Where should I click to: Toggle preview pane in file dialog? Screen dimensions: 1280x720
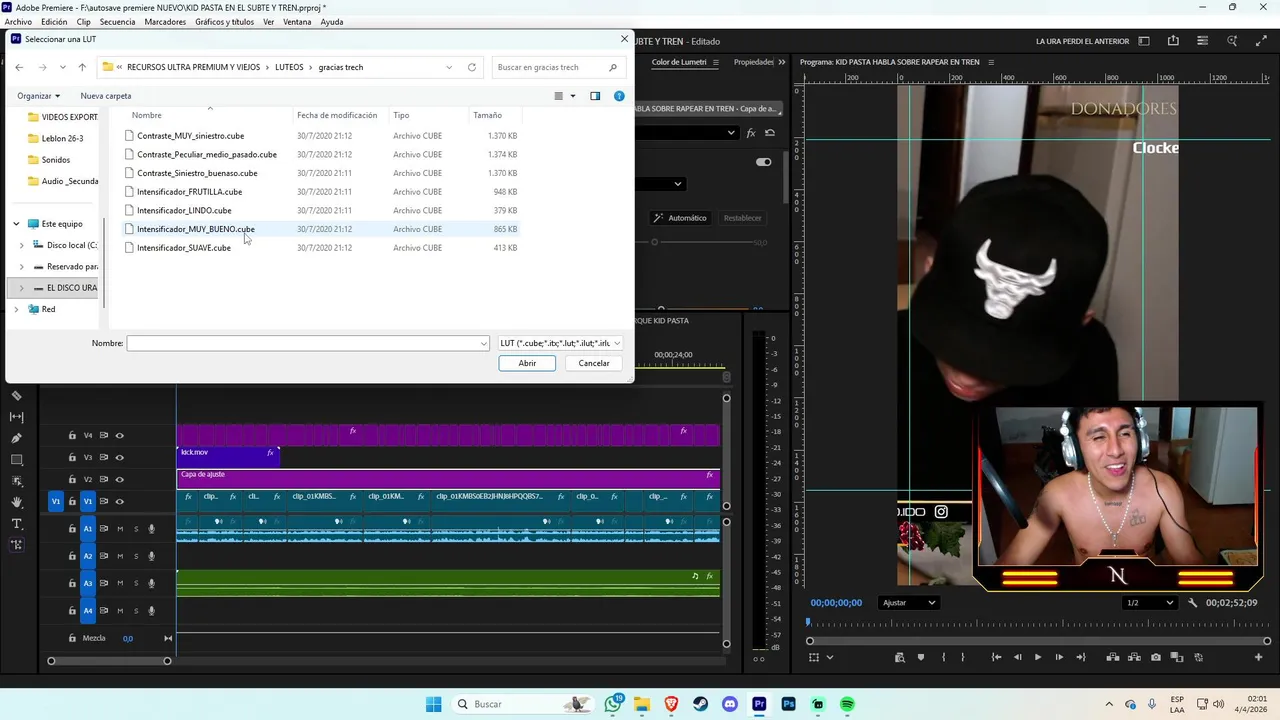click(595, 96)
